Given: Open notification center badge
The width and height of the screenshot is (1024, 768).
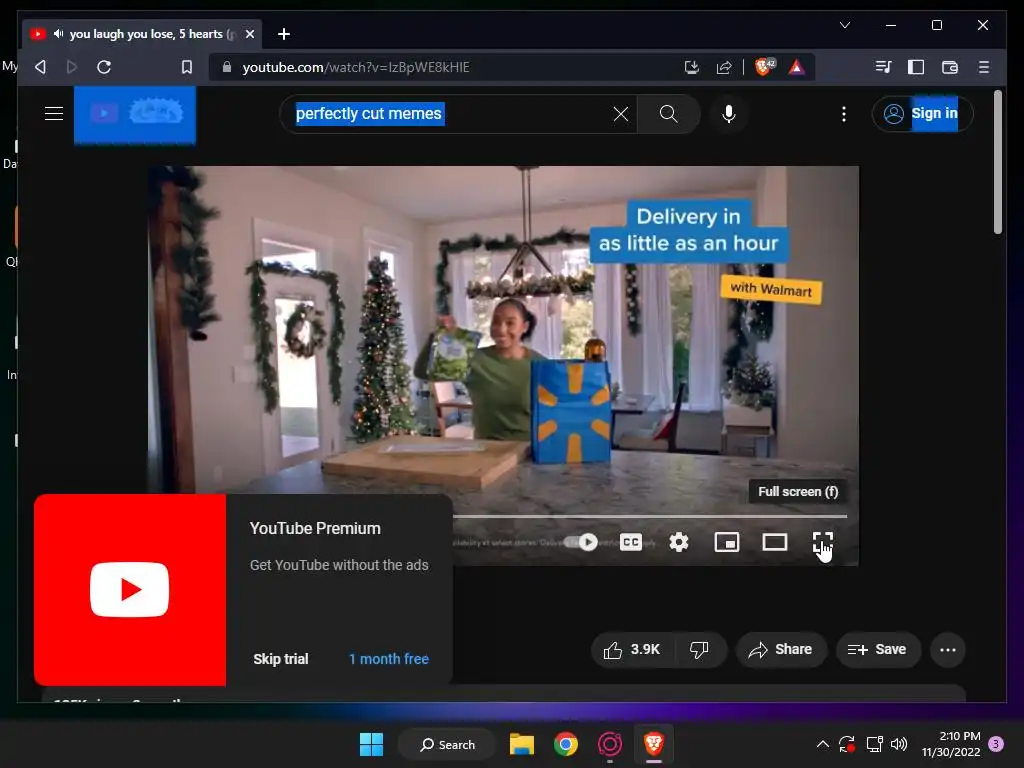Looking at the screenshot, I should (x=995, y=744).
